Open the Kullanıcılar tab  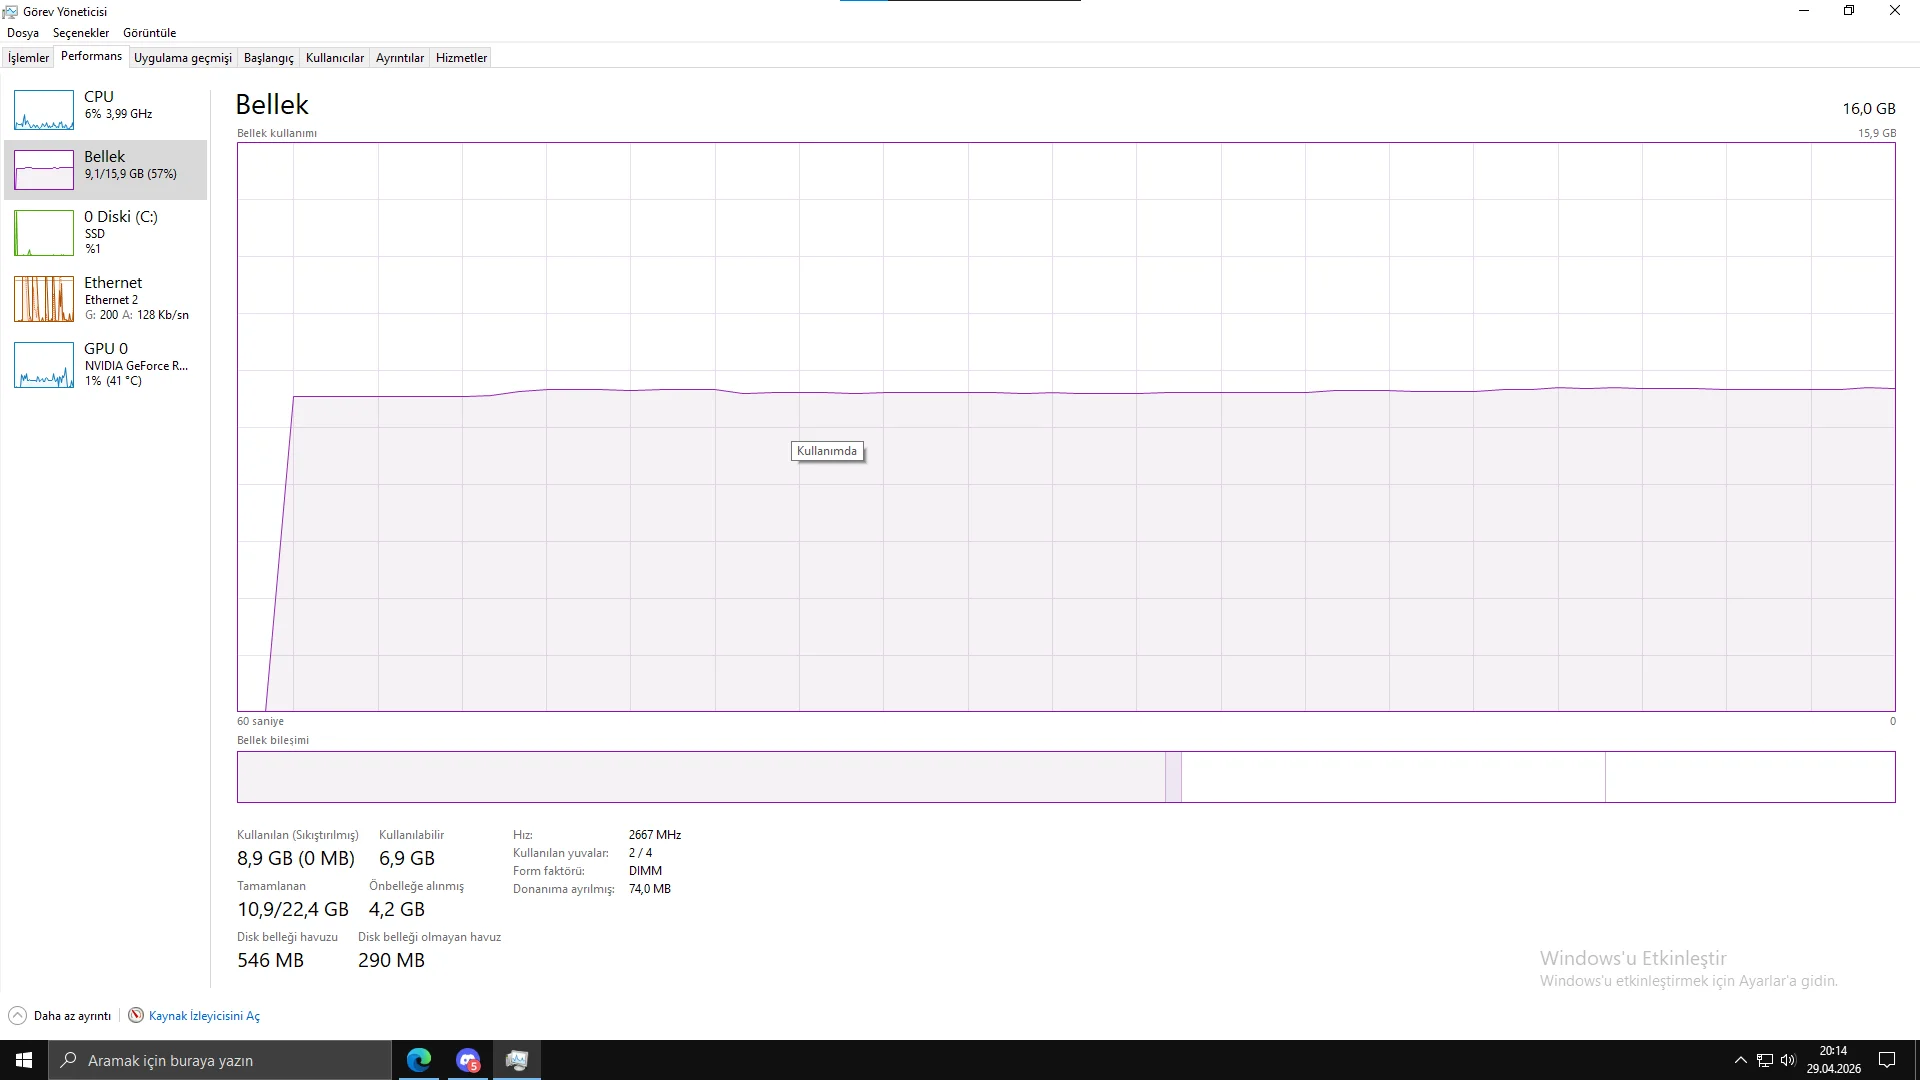click(x=334, y=58)
